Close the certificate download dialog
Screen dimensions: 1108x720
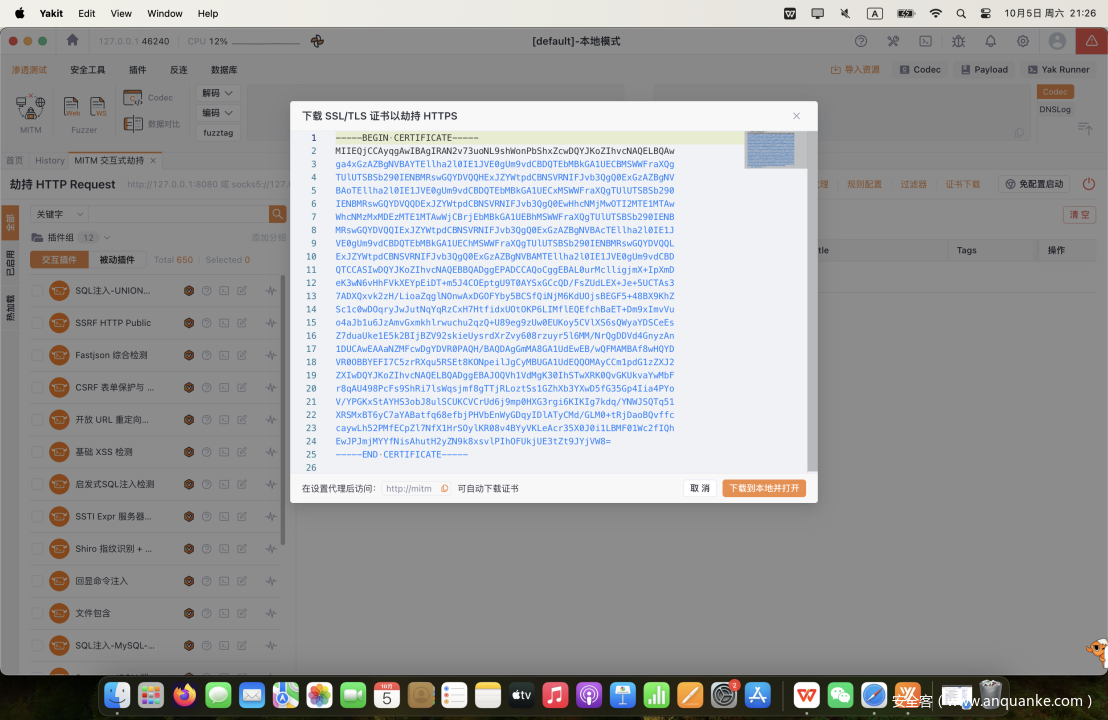click(796, 116)
